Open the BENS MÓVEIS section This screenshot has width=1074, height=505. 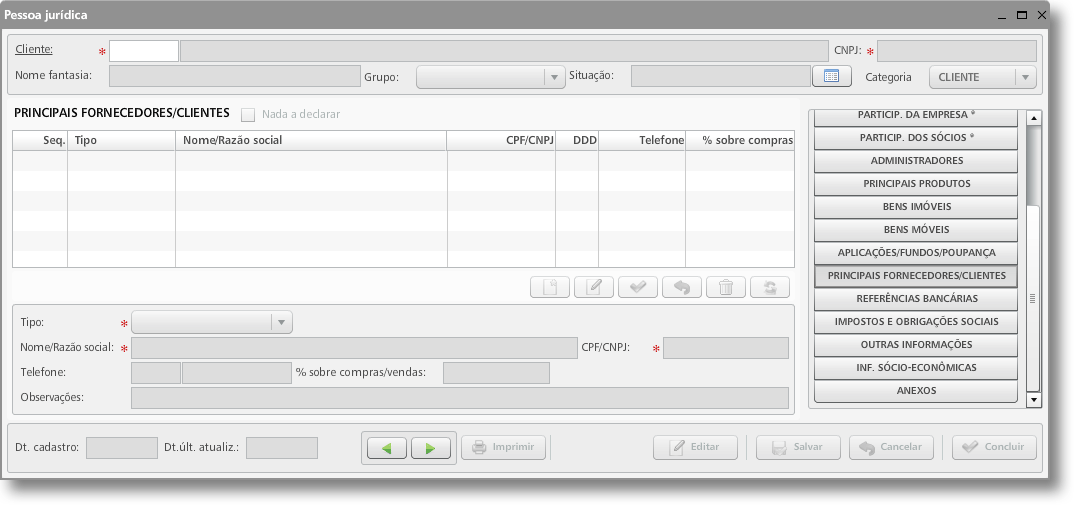tap(916, 230)
